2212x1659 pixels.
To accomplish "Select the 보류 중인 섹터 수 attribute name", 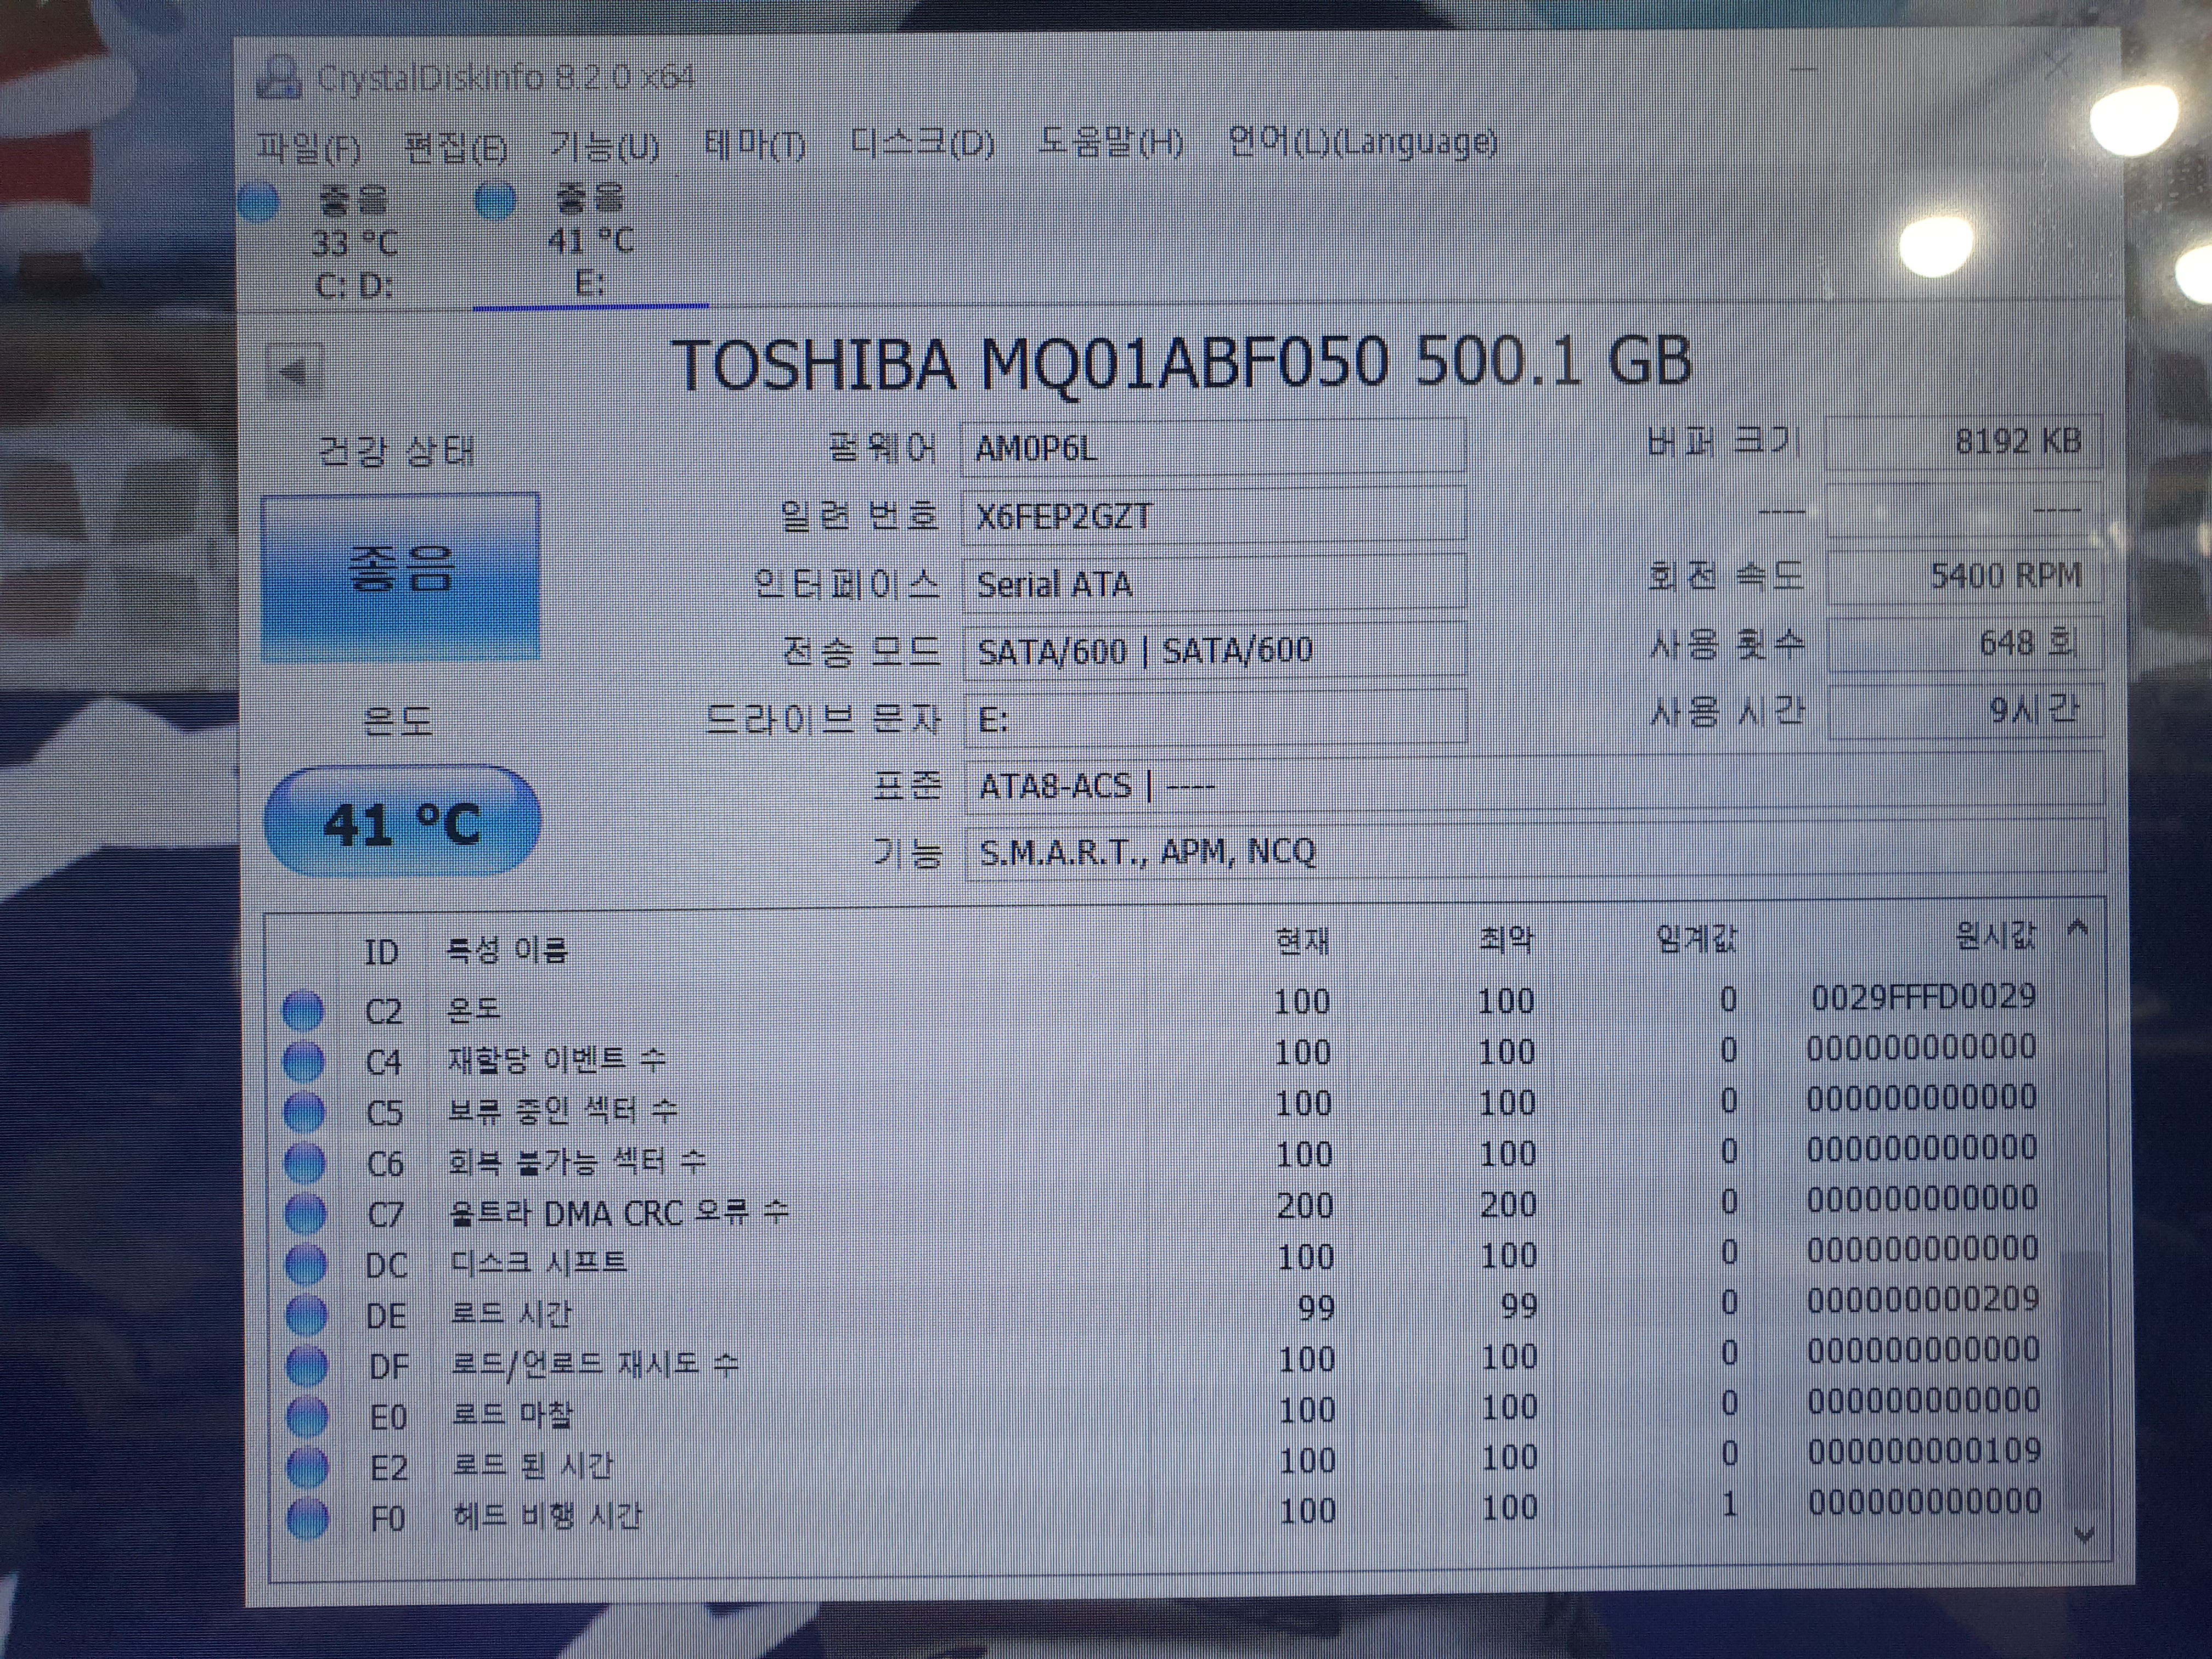I will [562, 1110].
